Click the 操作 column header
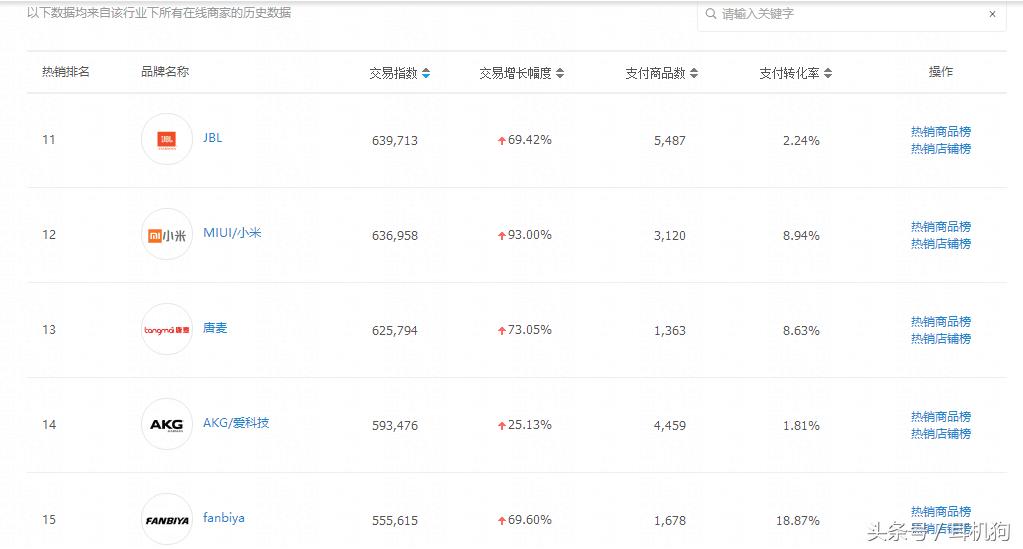1023x549 pixels. tap(941, 72)
